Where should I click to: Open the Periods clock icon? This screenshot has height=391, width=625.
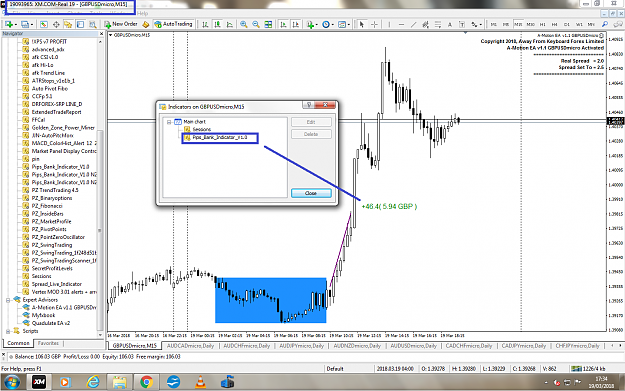coord(326,24)
